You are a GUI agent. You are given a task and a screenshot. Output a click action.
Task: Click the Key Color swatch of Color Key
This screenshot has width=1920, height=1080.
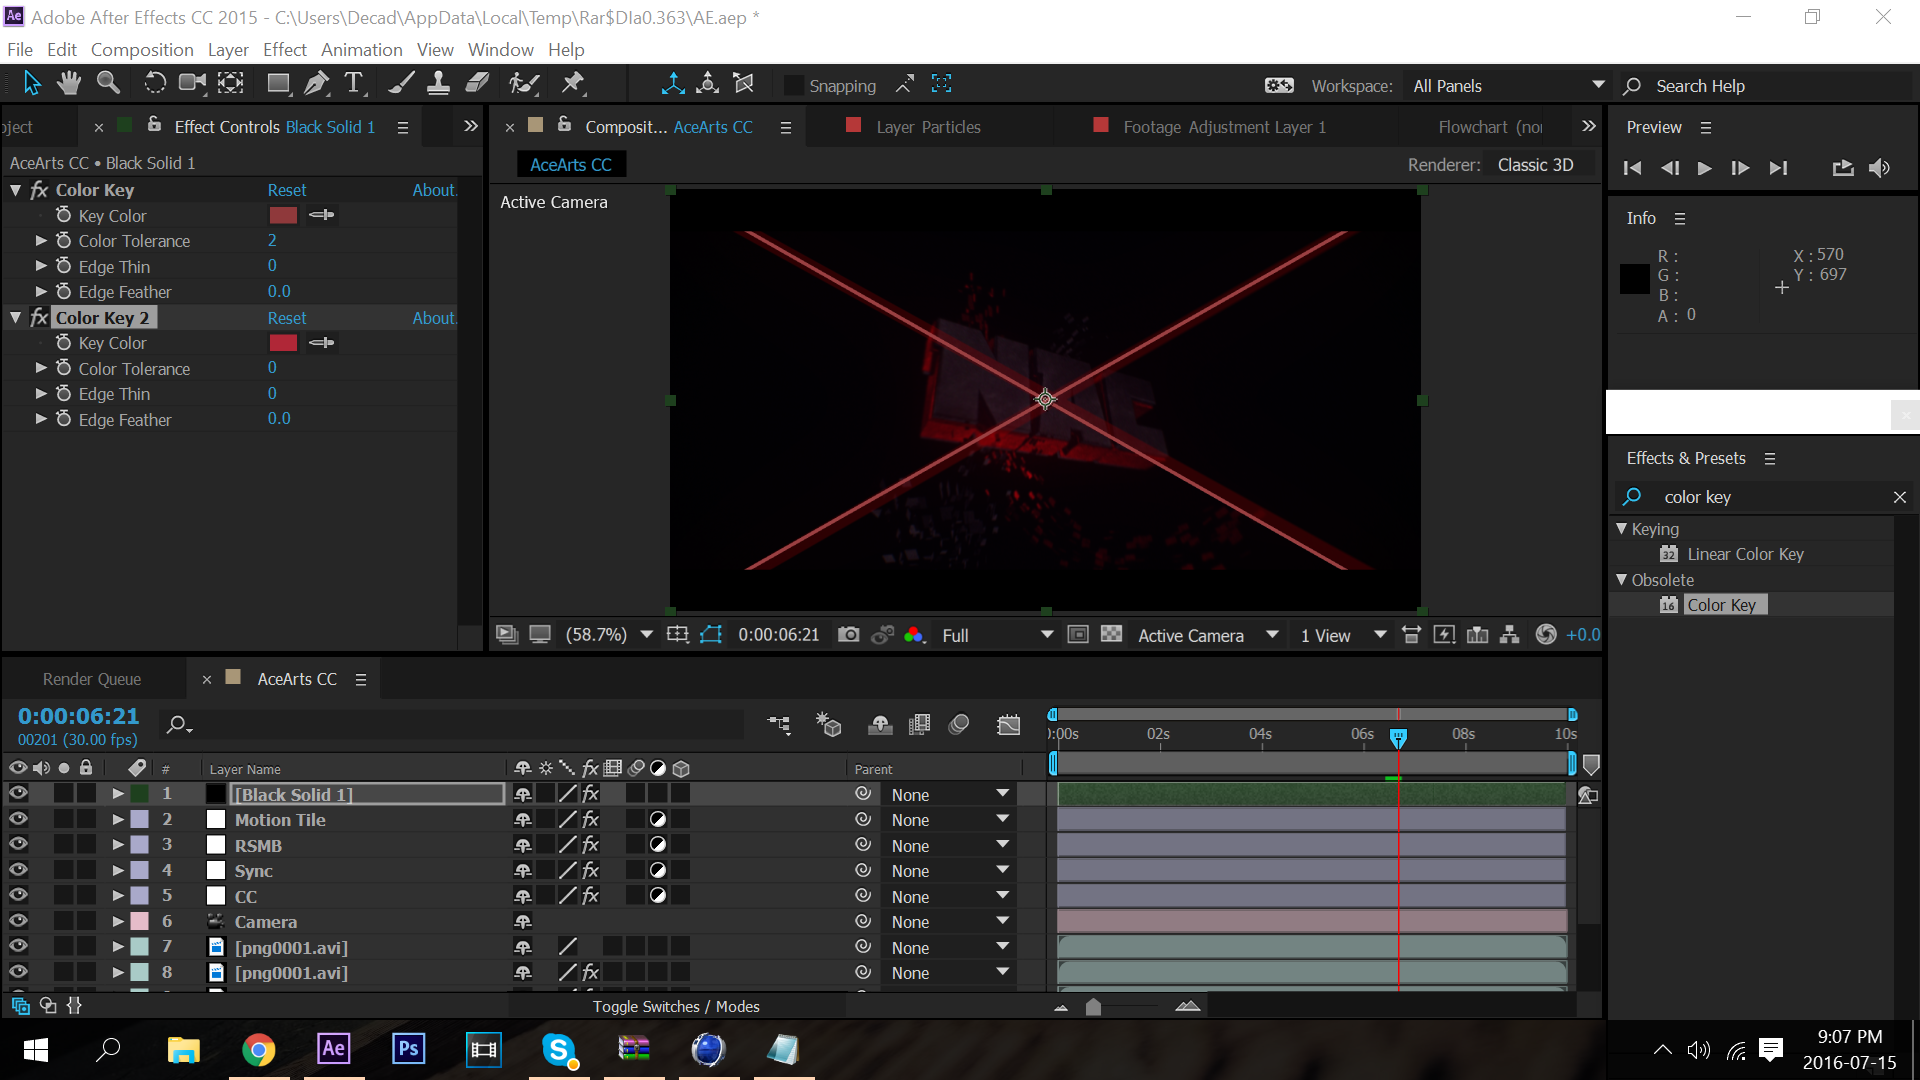click(283, 215)
